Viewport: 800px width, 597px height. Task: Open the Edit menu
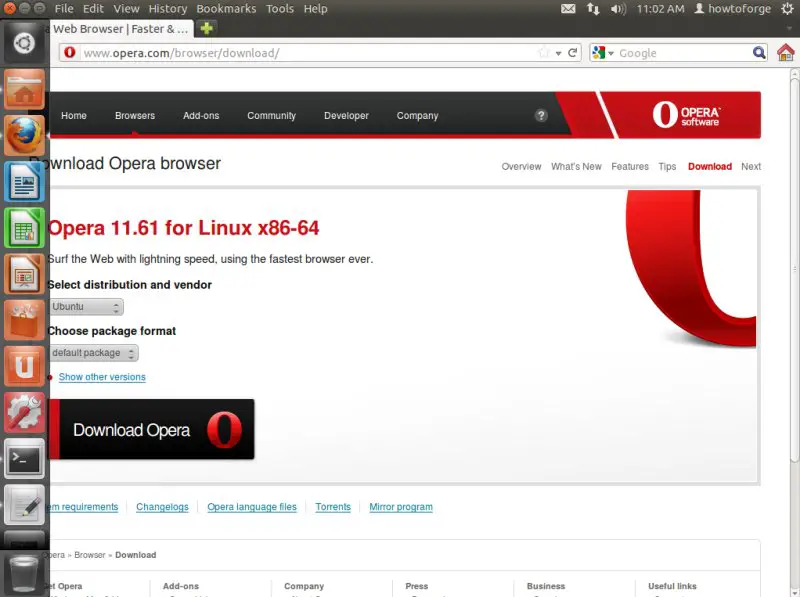point(93,9)
